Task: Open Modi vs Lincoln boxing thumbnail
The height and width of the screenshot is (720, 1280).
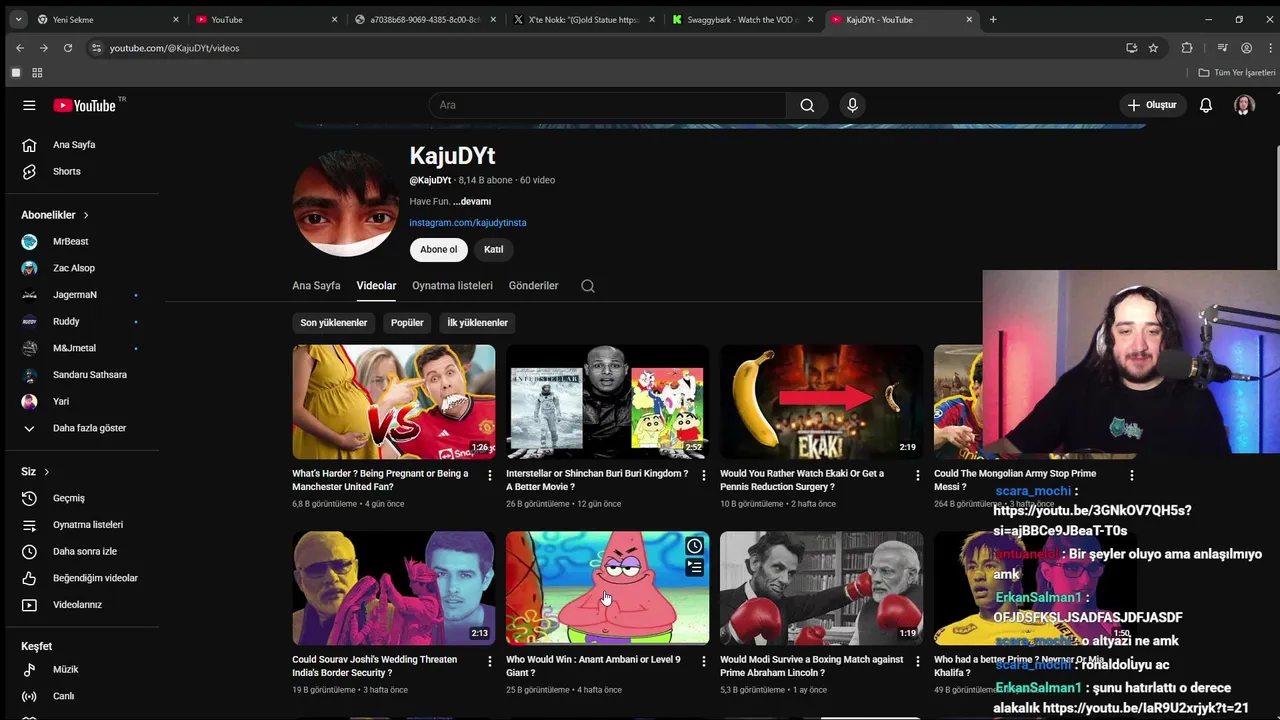Action: (821, 588)
